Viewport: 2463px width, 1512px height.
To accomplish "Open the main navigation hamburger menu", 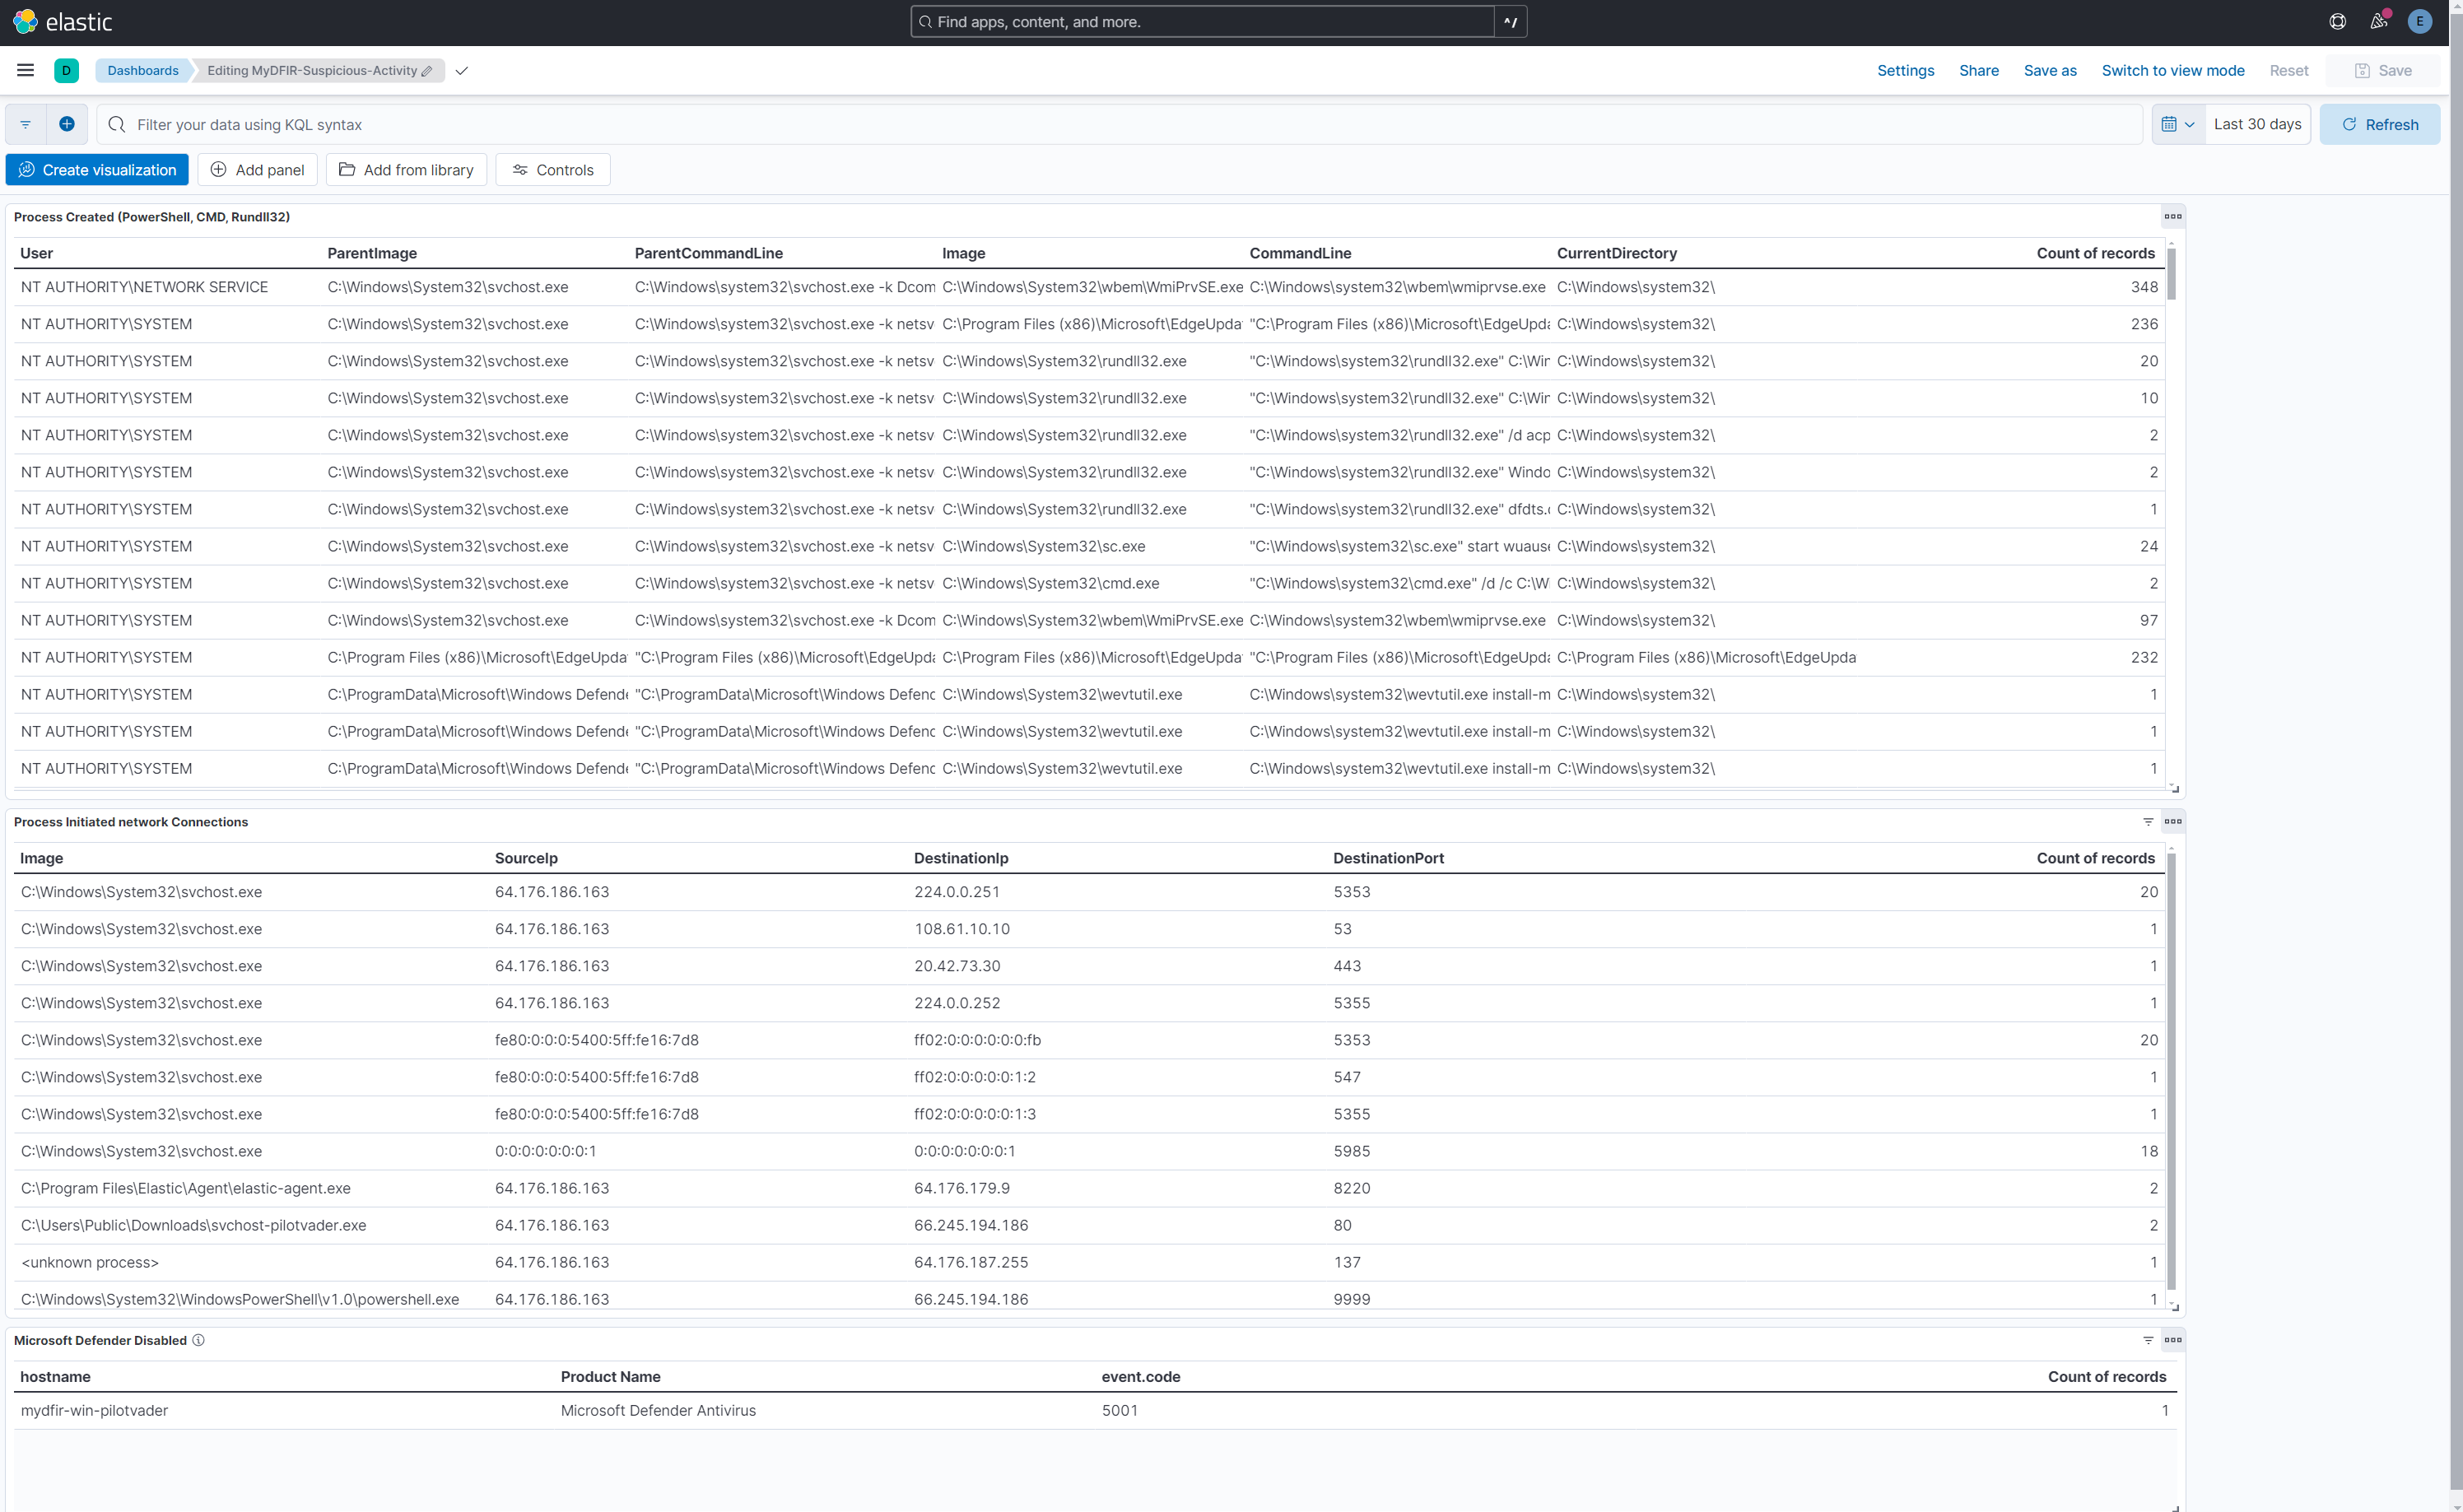I will pos(25,70).
